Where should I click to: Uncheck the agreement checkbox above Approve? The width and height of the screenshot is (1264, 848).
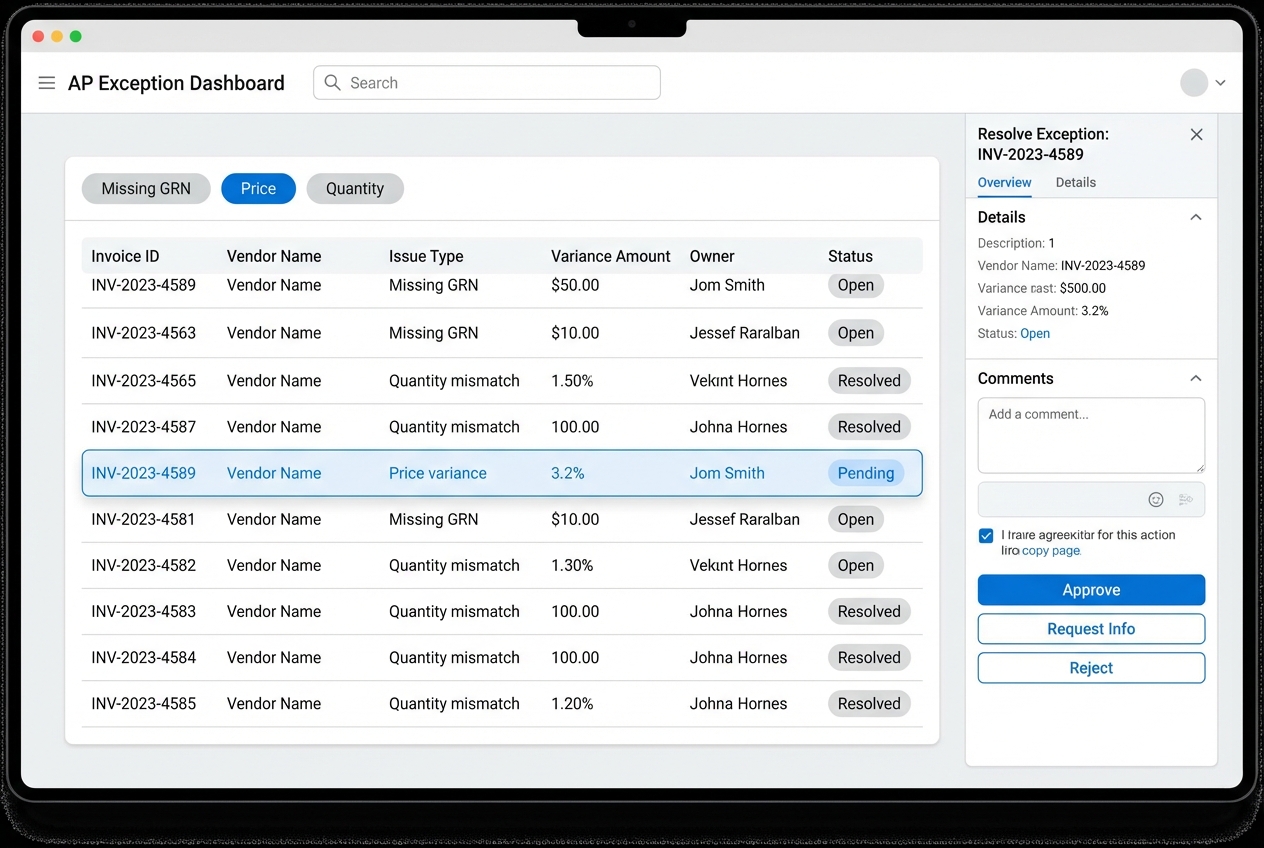(x=985, y=536)
